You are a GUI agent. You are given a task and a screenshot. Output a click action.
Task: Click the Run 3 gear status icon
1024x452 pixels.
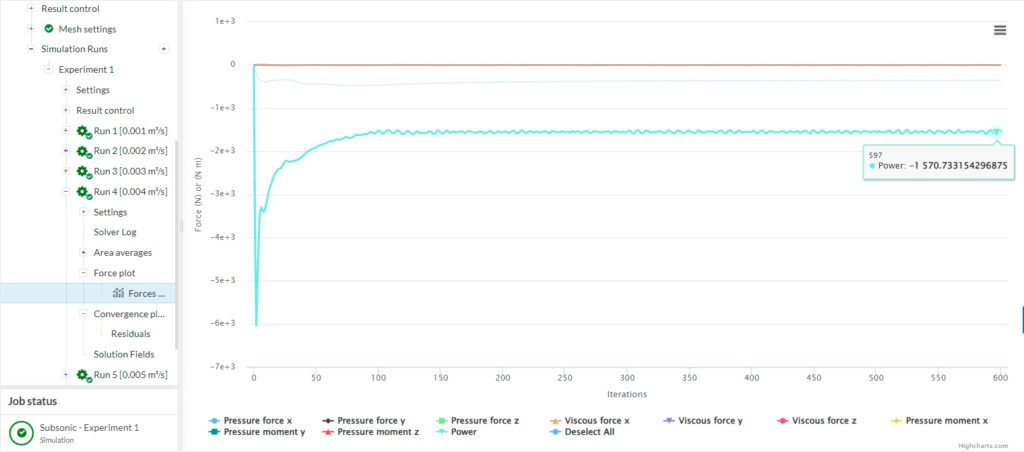84,172
